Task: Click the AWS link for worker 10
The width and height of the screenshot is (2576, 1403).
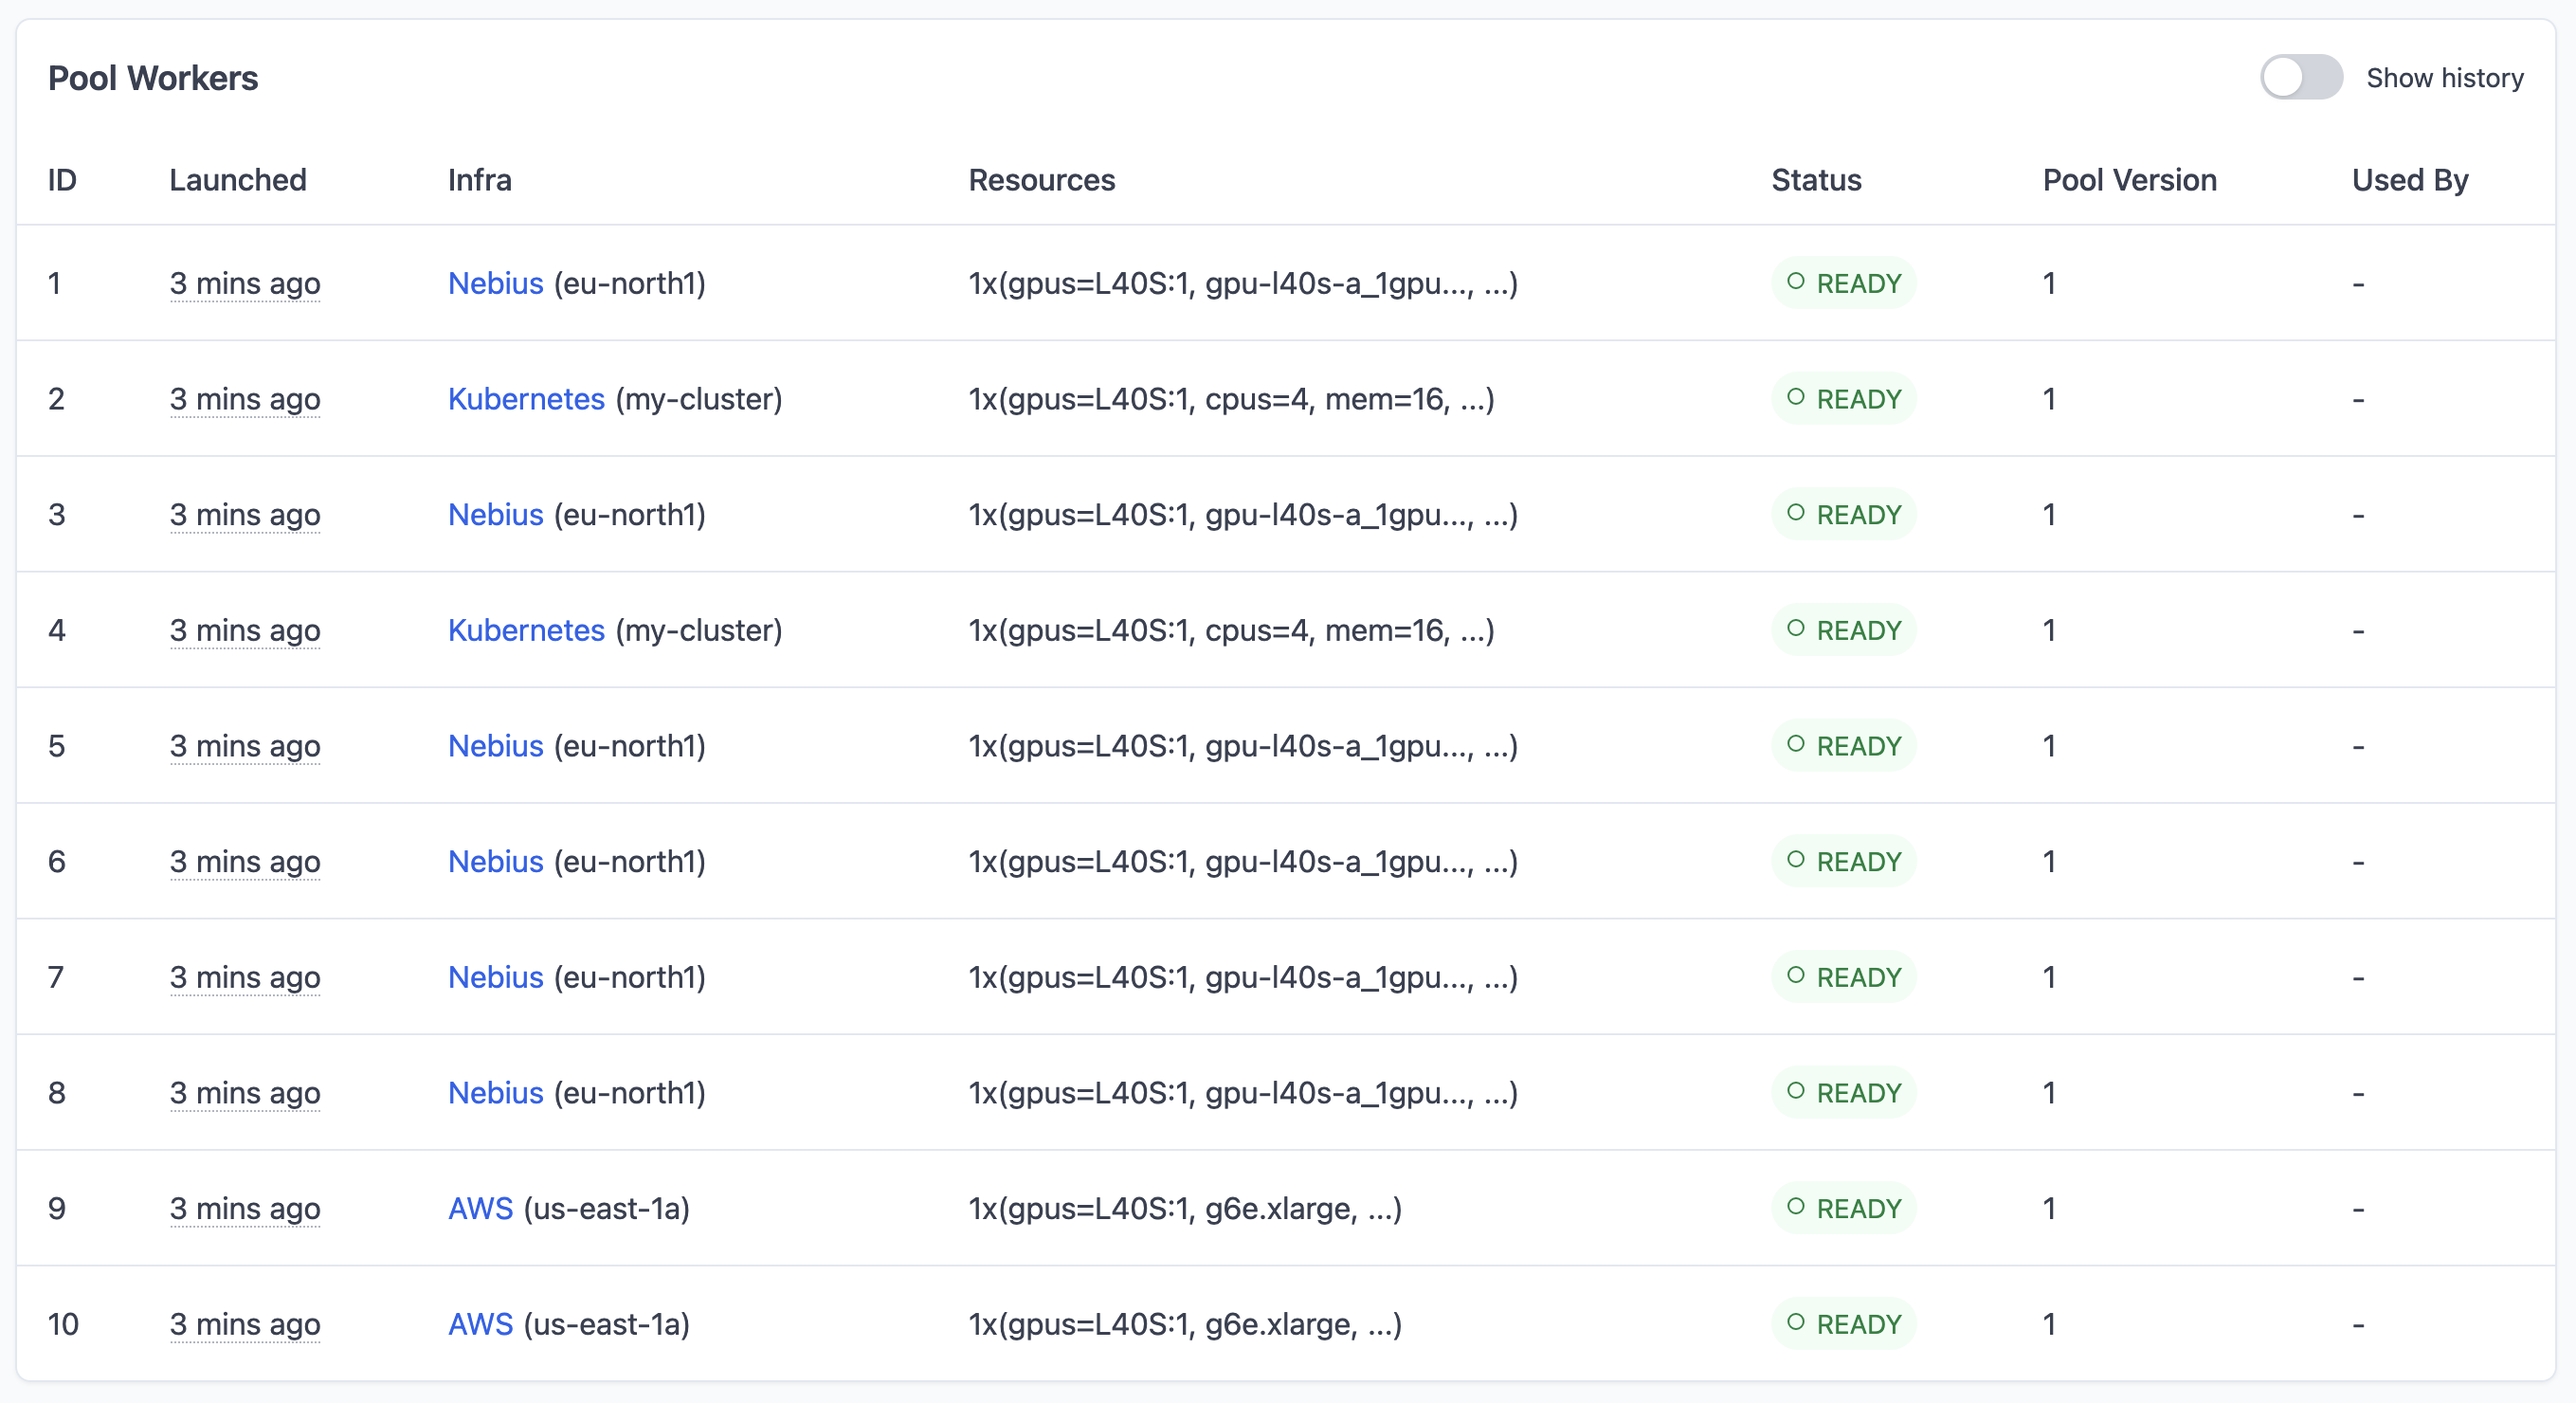Action: pos(480,1324)
